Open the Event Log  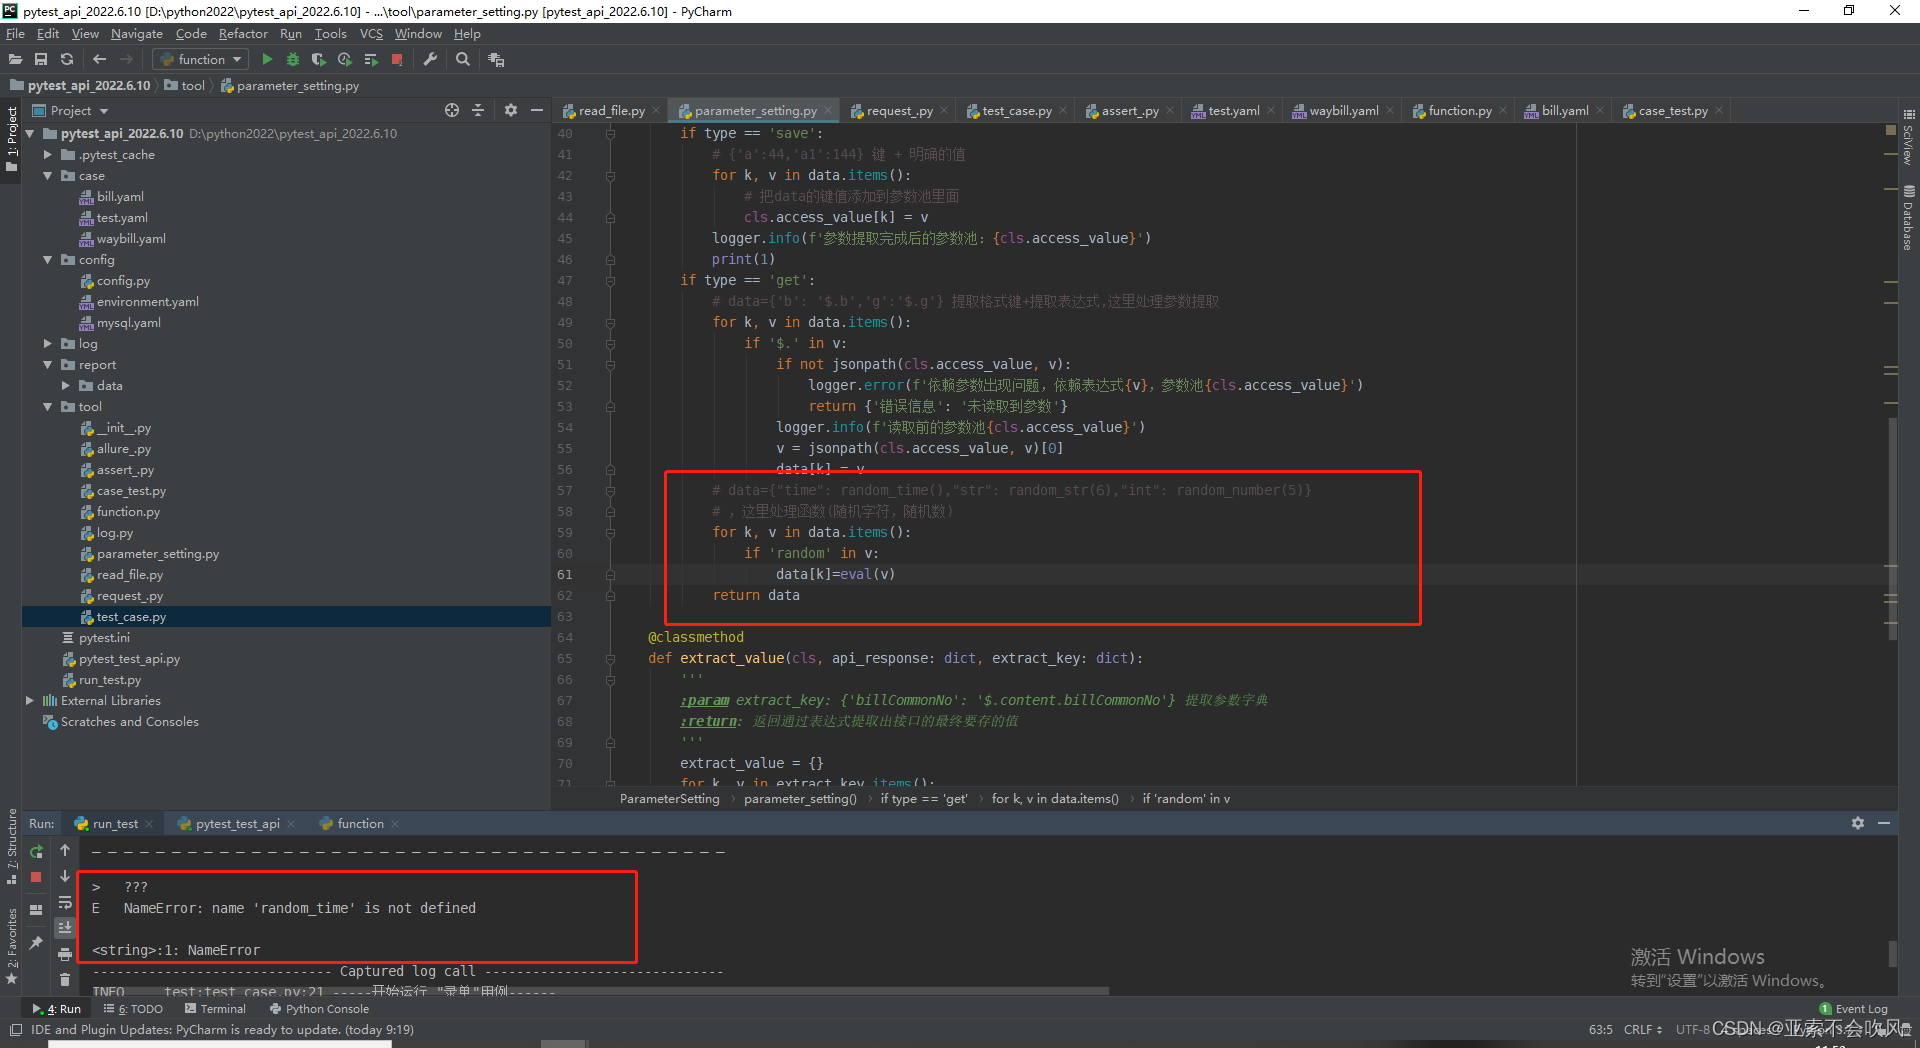click(x=1853, y=1009)
